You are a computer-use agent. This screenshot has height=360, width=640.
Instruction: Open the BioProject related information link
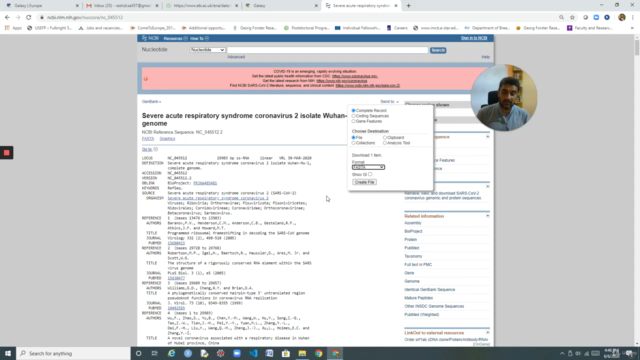coord(413,231)
